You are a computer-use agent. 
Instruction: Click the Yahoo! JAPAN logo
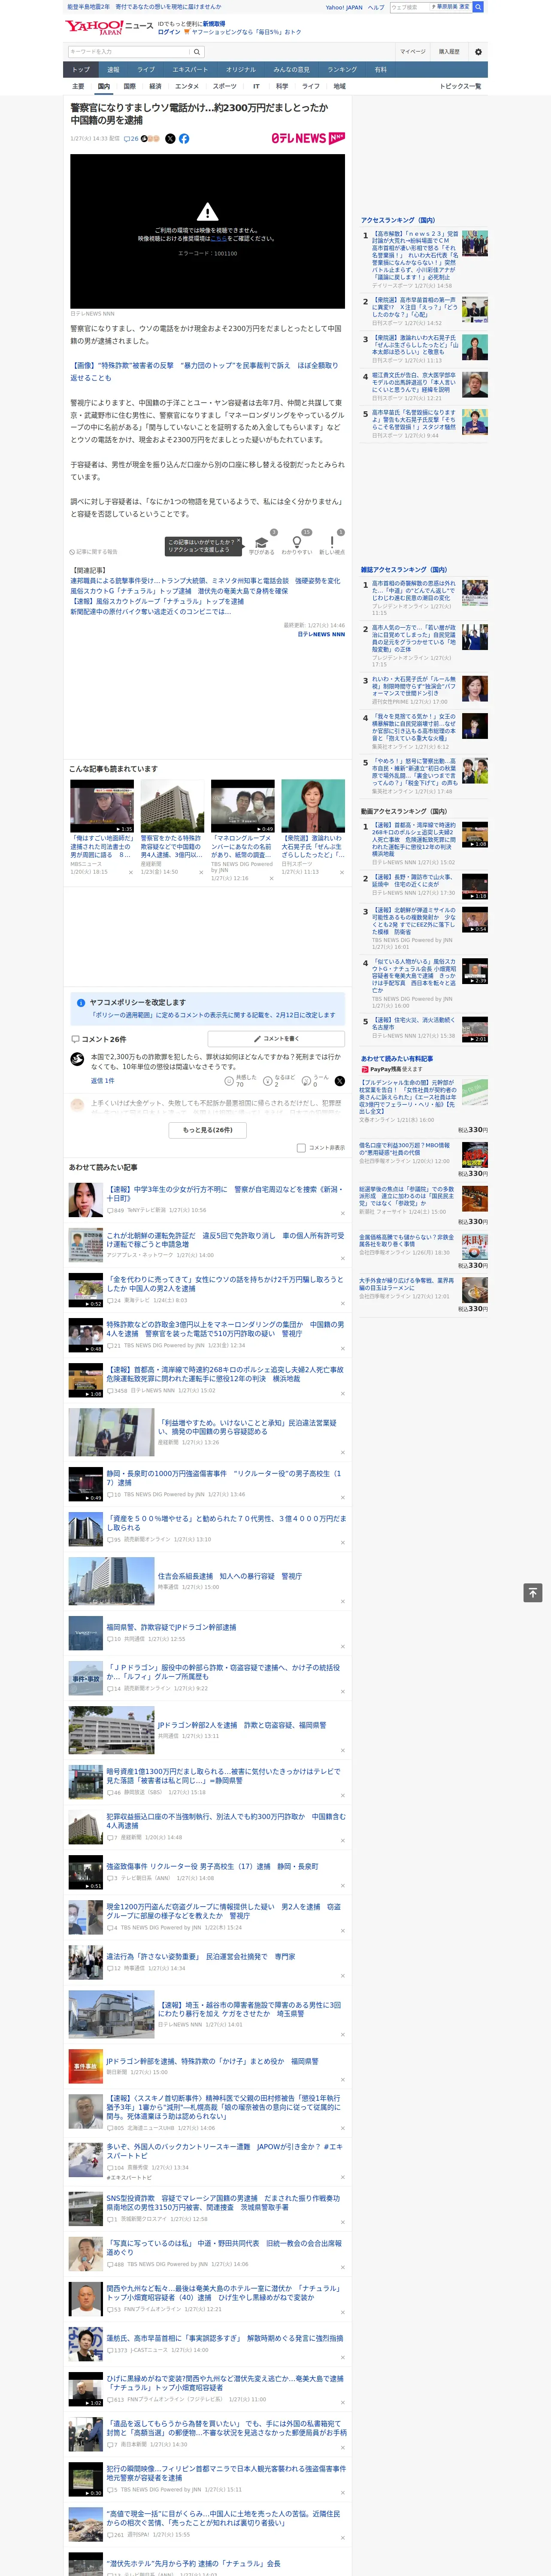click(94, 27)
